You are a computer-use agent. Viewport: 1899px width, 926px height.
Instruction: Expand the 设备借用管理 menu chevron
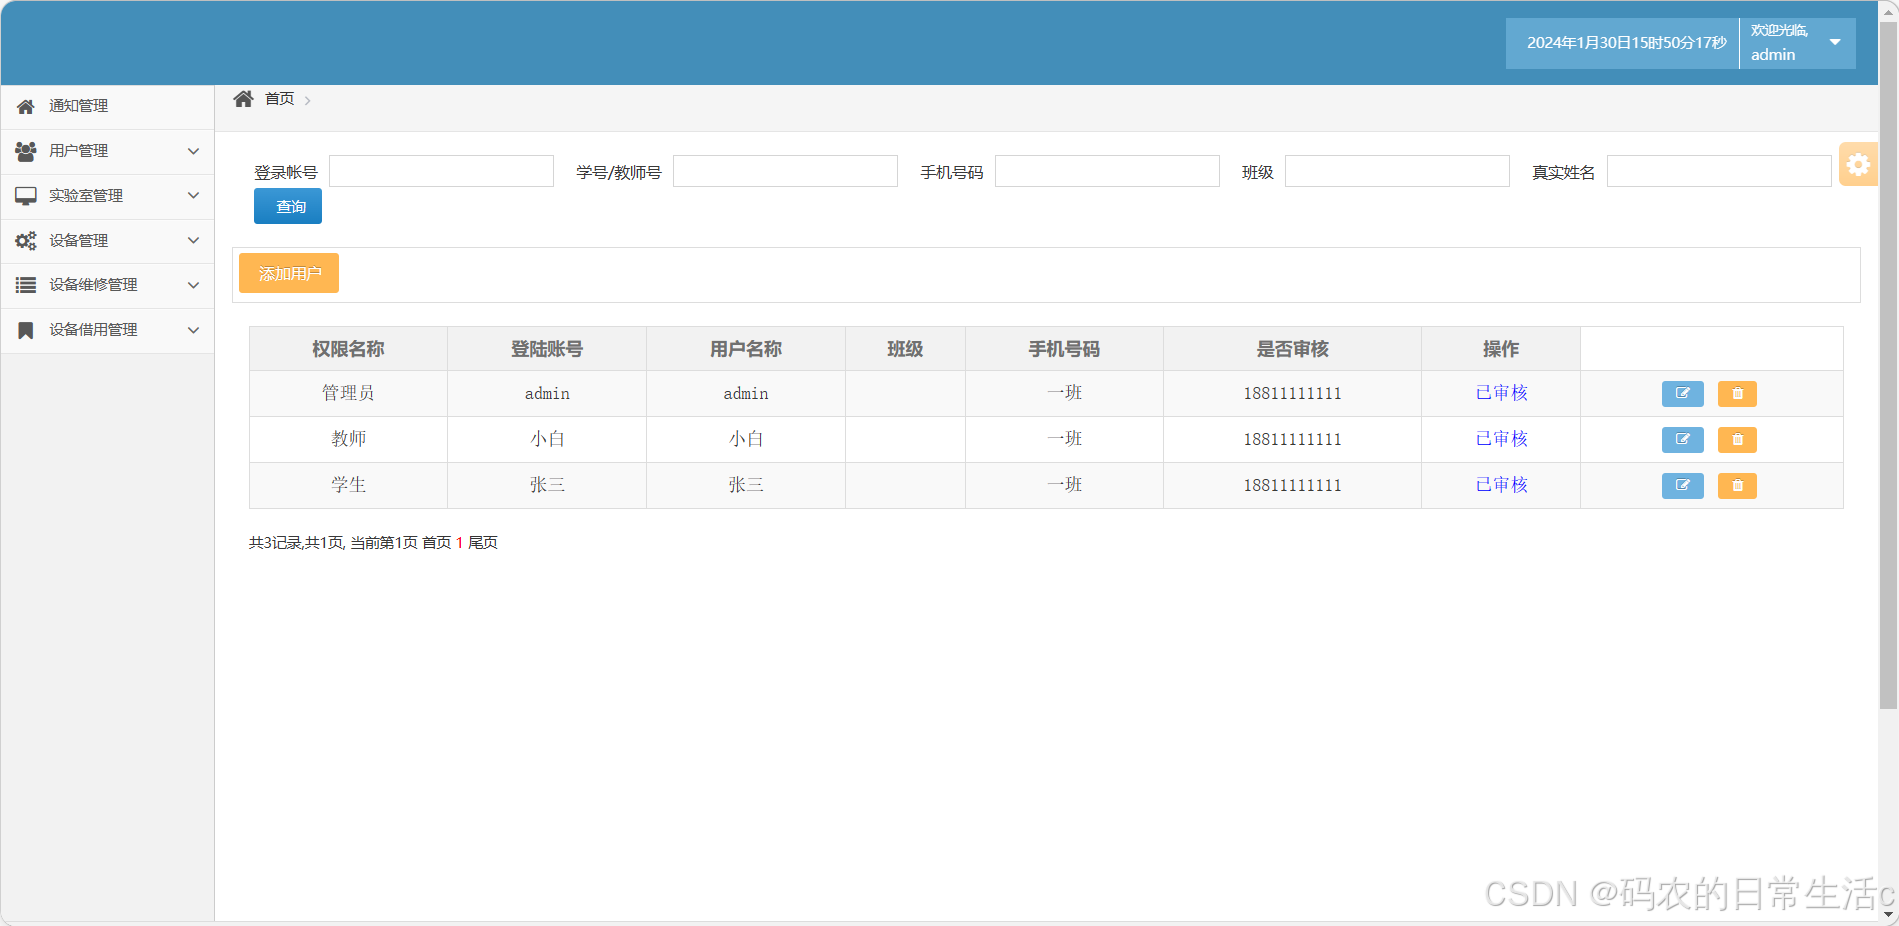pyautogui.click(x=193, y=330)
